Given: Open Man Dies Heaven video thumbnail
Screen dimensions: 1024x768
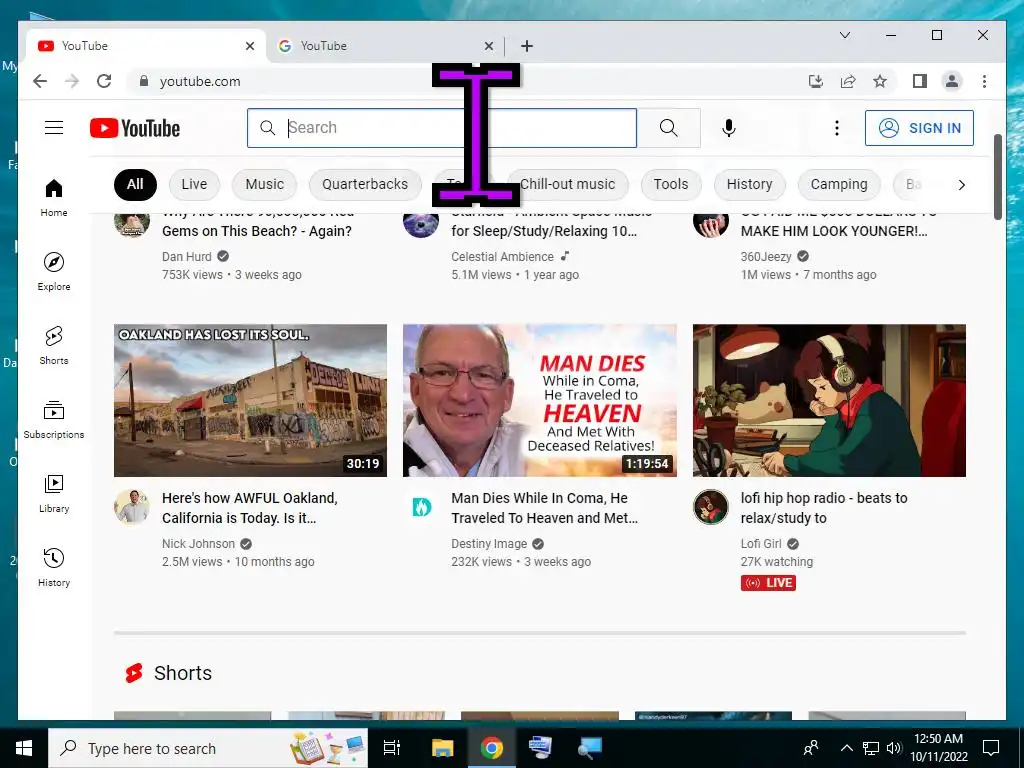Looking at the screenshot, I should pyautogui.click(x=539, y=400).
